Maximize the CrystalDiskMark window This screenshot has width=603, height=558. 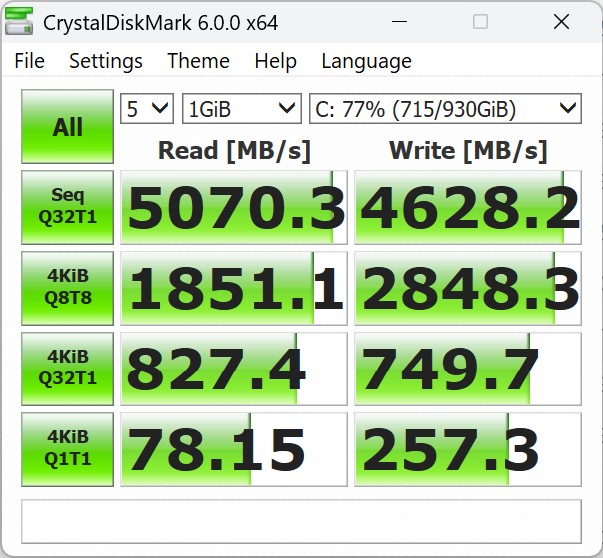[x=480, y=22]
